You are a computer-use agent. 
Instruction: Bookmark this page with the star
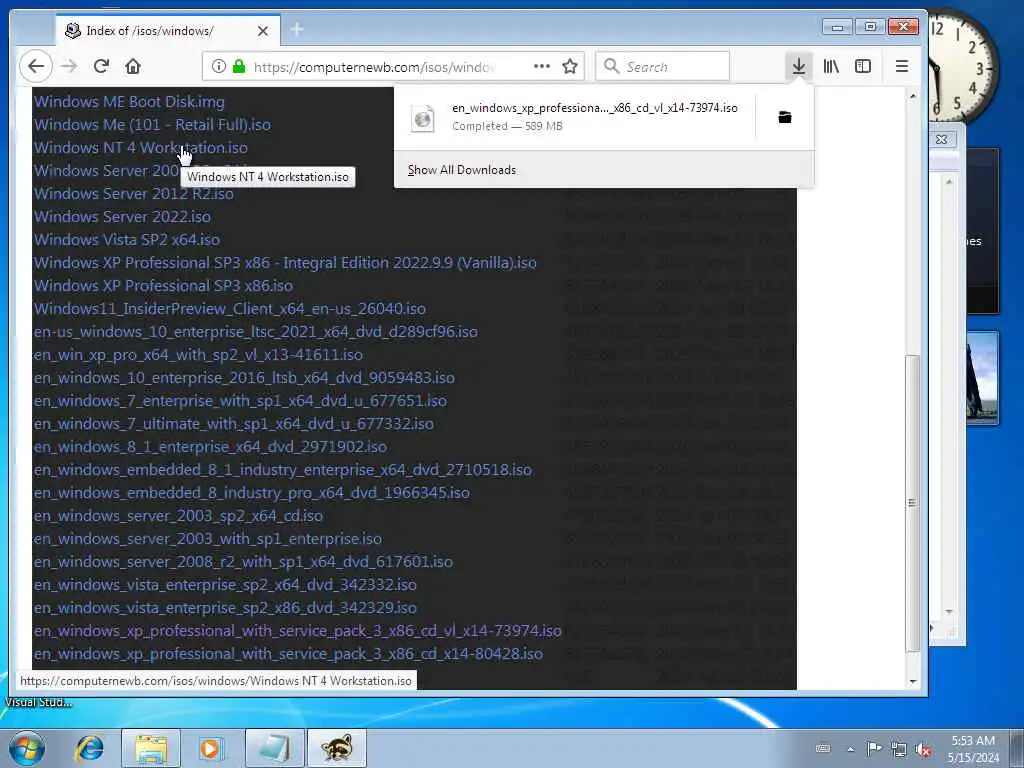570,66
